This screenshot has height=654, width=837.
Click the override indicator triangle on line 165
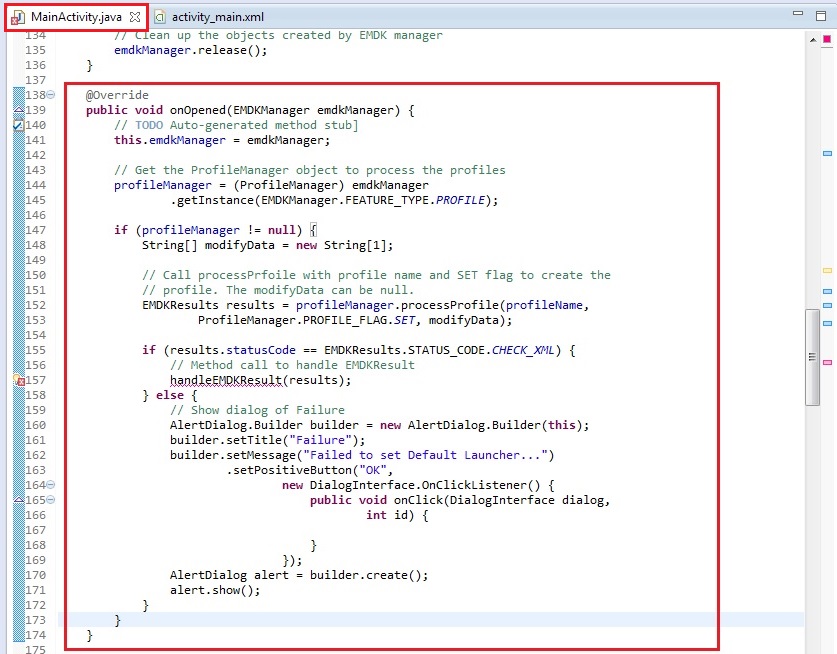coord(19,499)
